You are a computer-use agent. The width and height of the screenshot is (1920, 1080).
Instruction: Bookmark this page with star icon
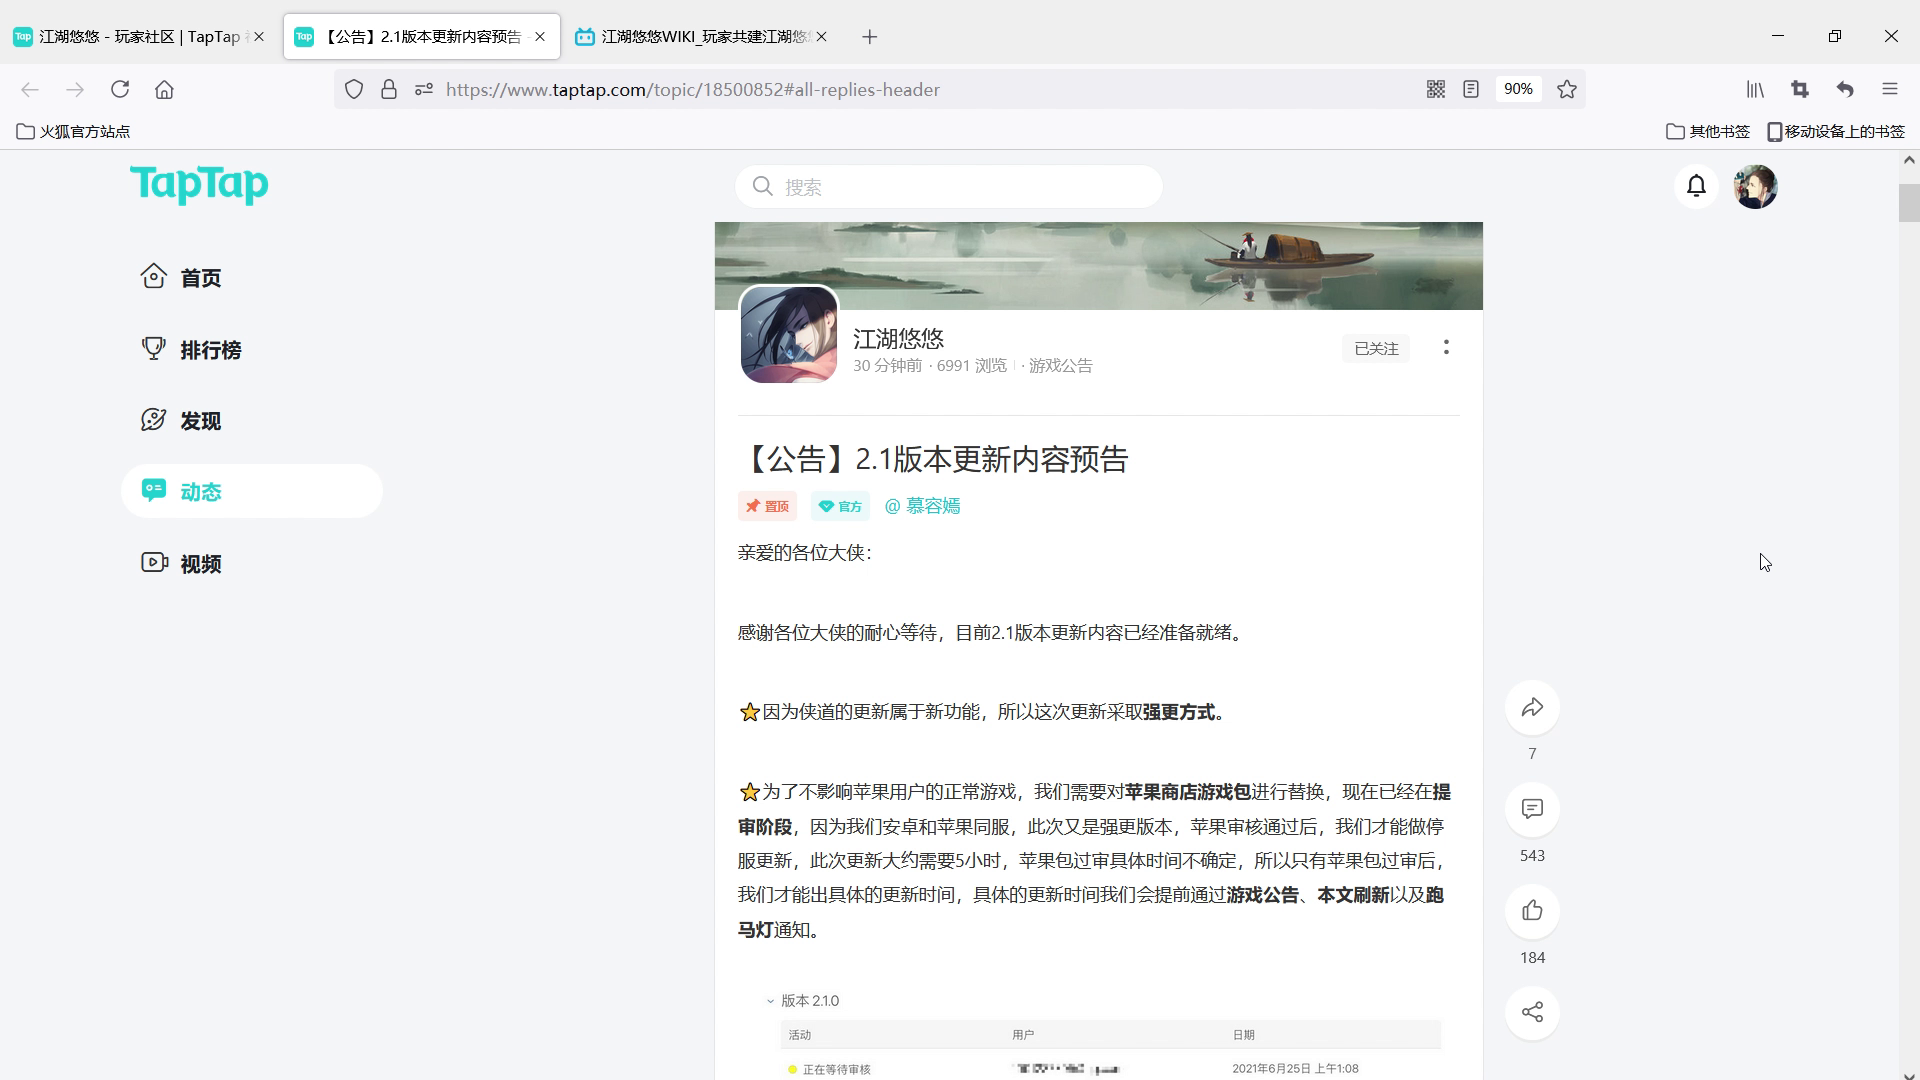tap(1567, 90)
